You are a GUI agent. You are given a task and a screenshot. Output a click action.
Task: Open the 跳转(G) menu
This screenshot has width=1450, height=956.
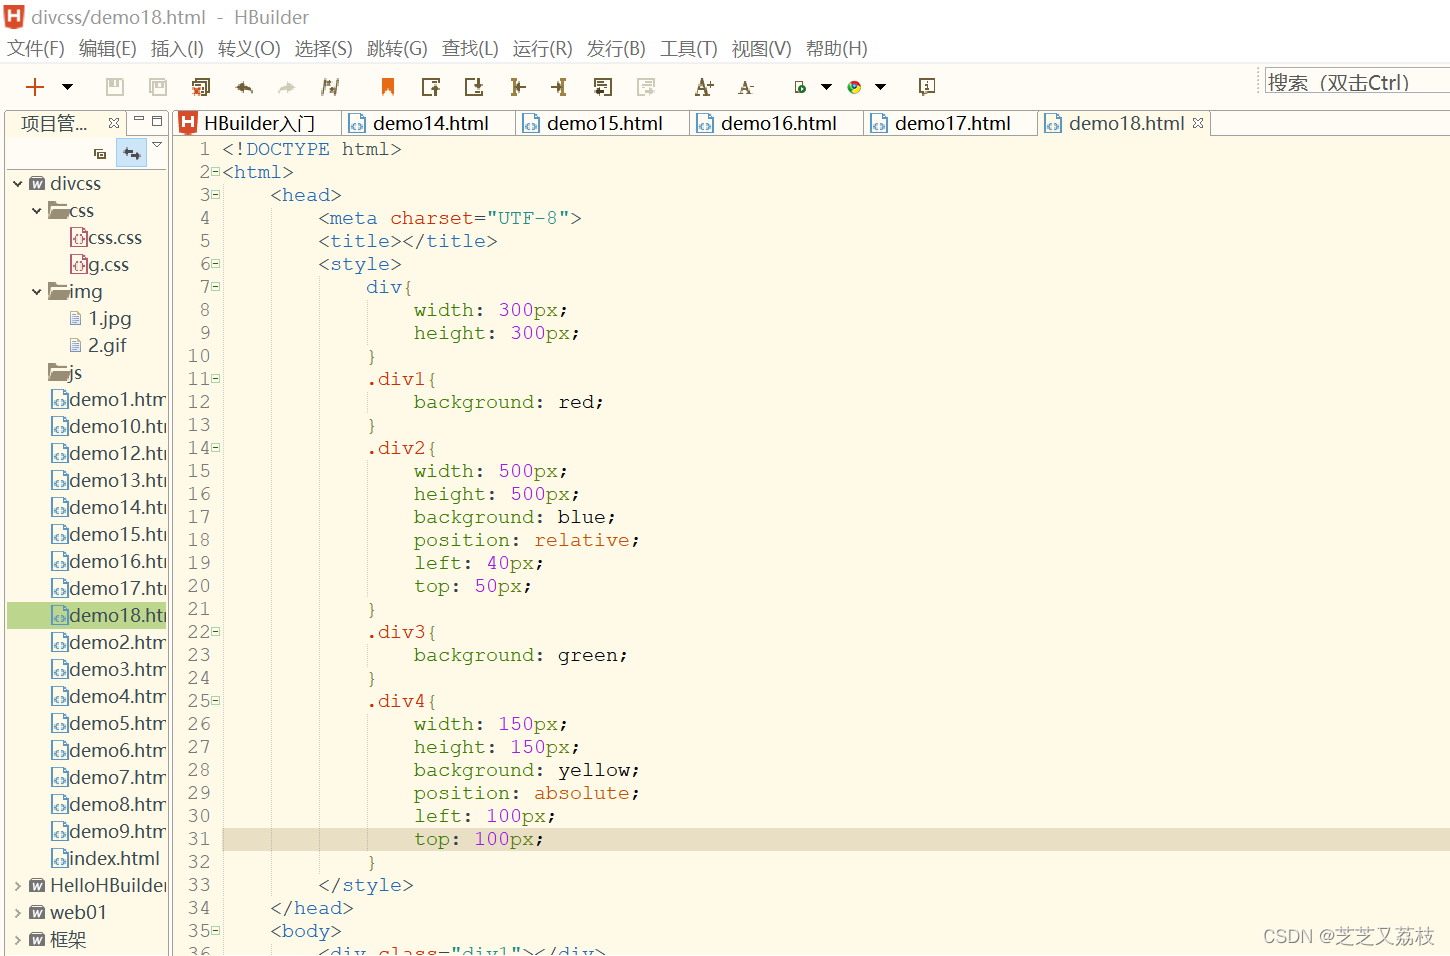tap(397, 49)
